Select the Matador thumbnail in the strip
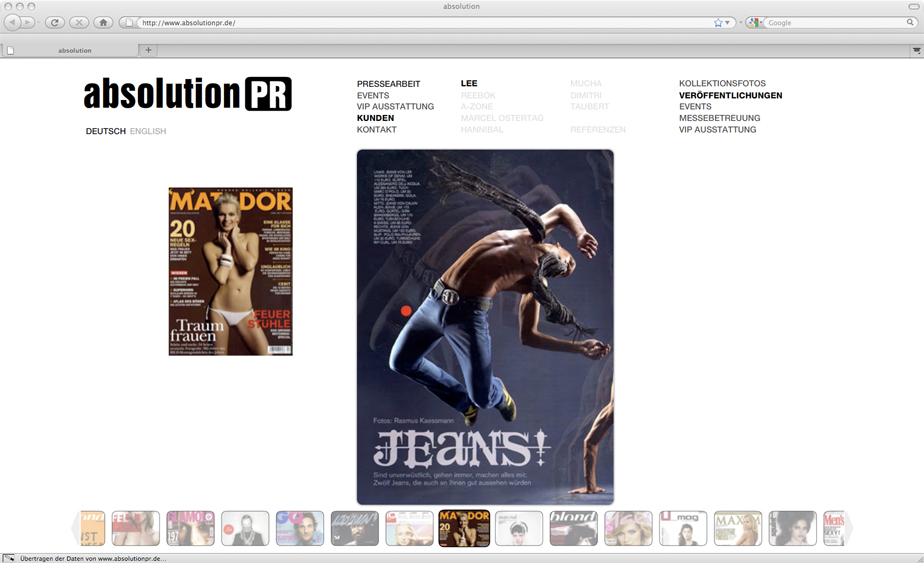Image resolution: width=924 pixels, height=563 pixels. tap(464, 528)
